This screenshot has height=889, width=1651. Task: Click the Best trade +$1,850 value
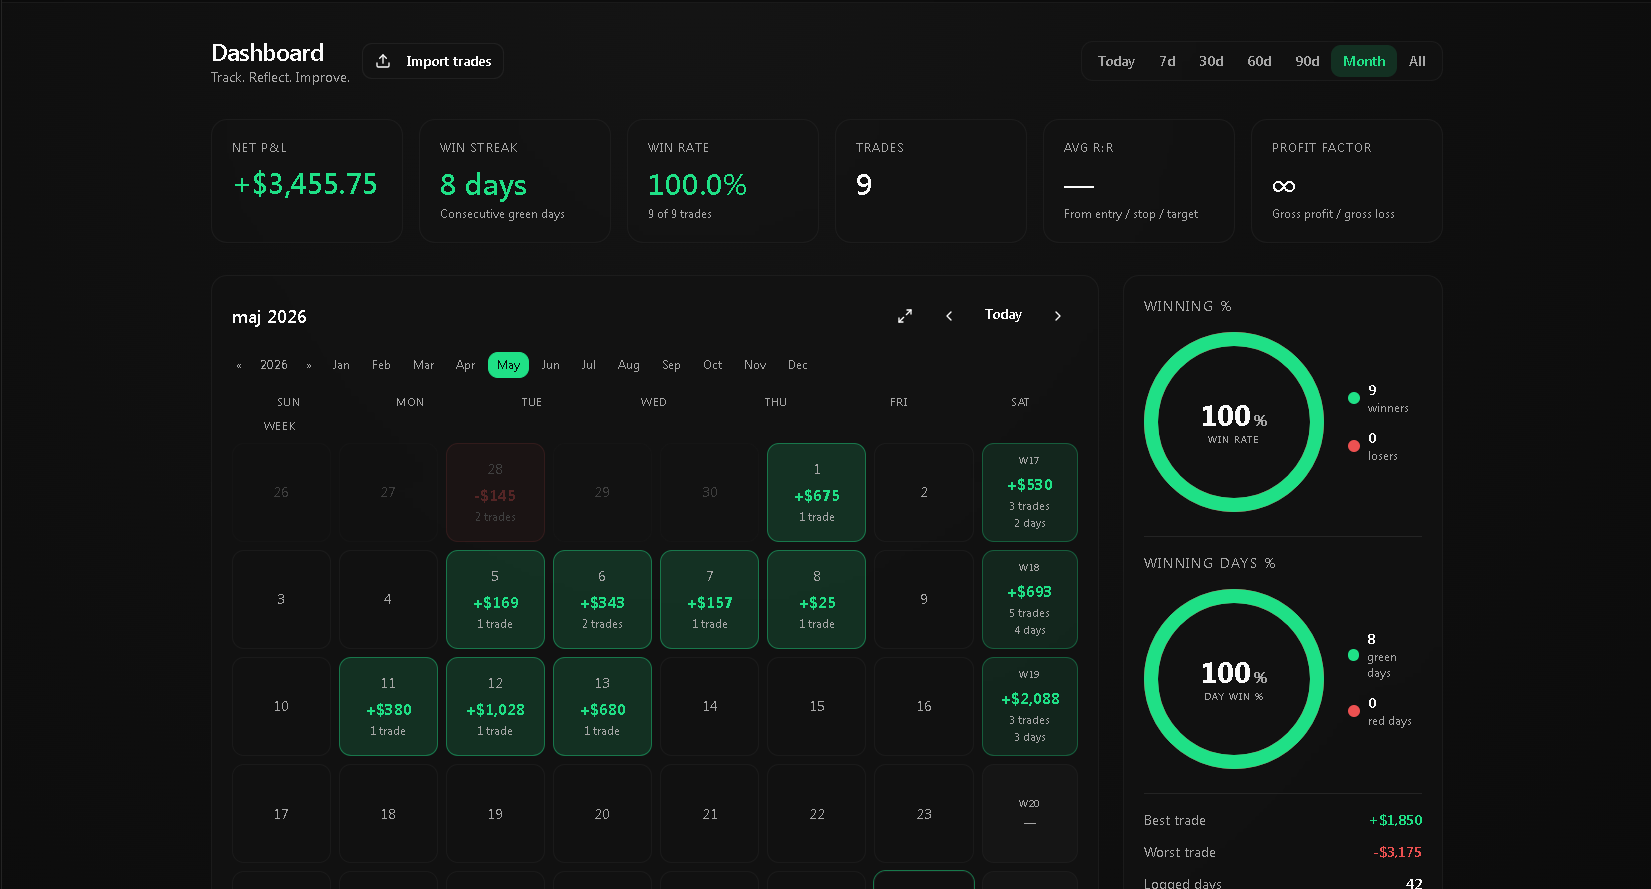tap(1396, 820)
